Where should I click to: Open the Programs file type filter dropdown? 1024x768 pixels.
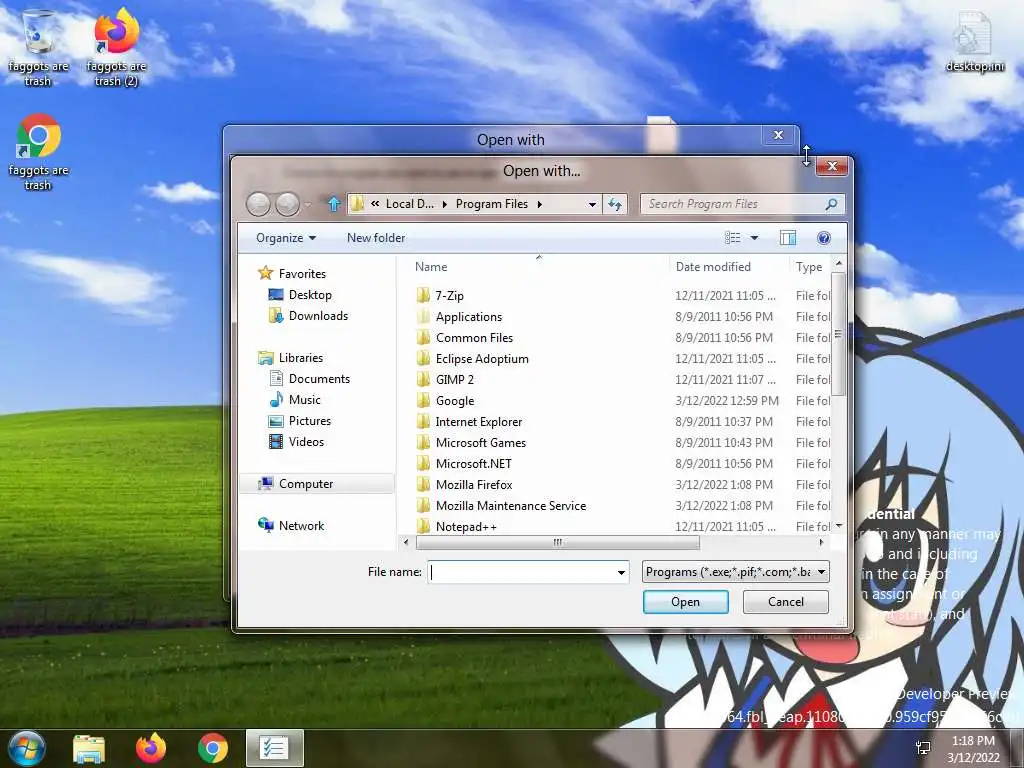coord(735,572)
